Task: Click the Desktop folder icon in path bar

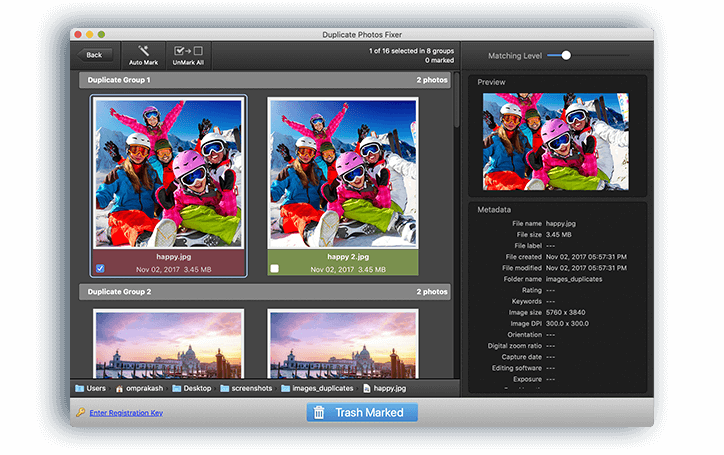Action: pyautogui.click(x=176, y=388)
